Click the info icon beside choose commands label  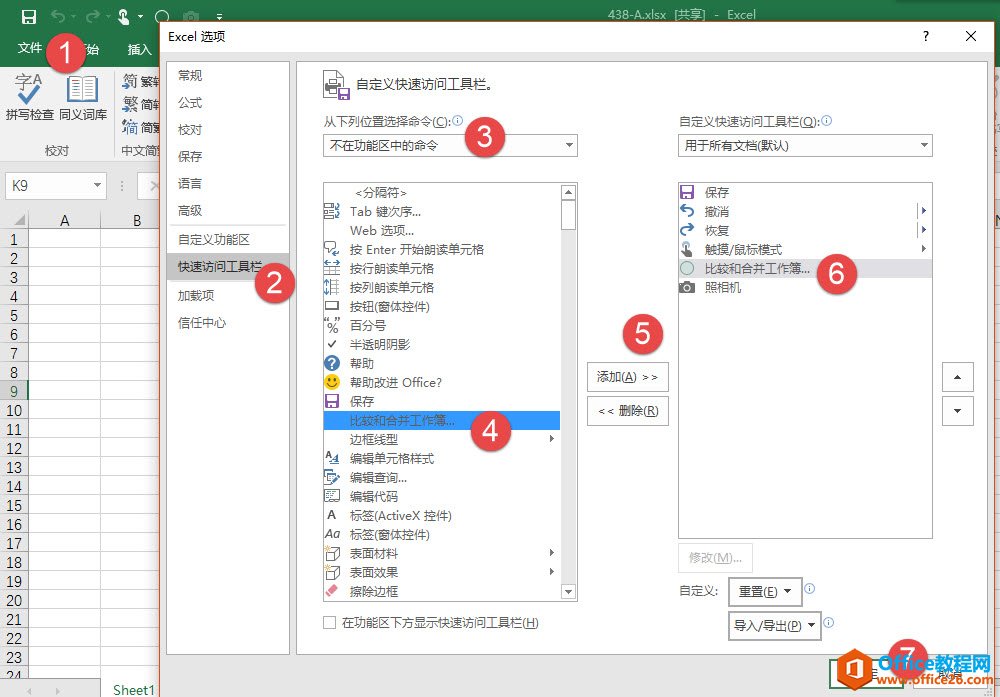(457, 121)
